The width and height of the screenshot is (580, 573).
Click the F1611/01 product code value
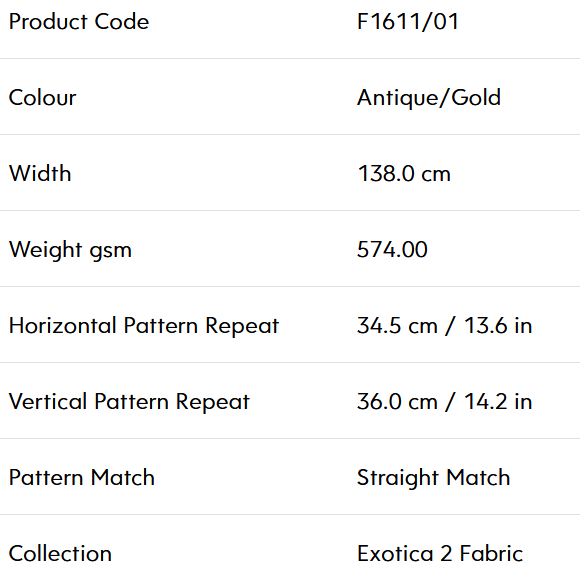408,21
